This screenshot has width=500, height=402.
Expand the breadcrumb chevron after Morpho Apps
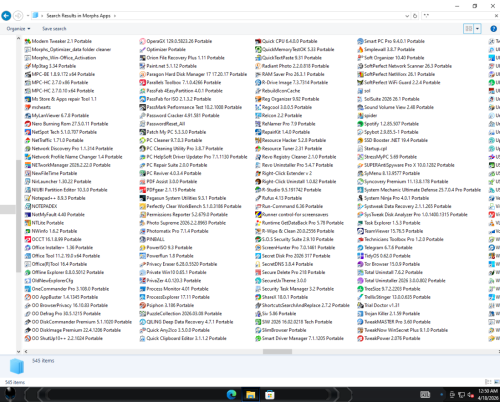tap(115, 16)
